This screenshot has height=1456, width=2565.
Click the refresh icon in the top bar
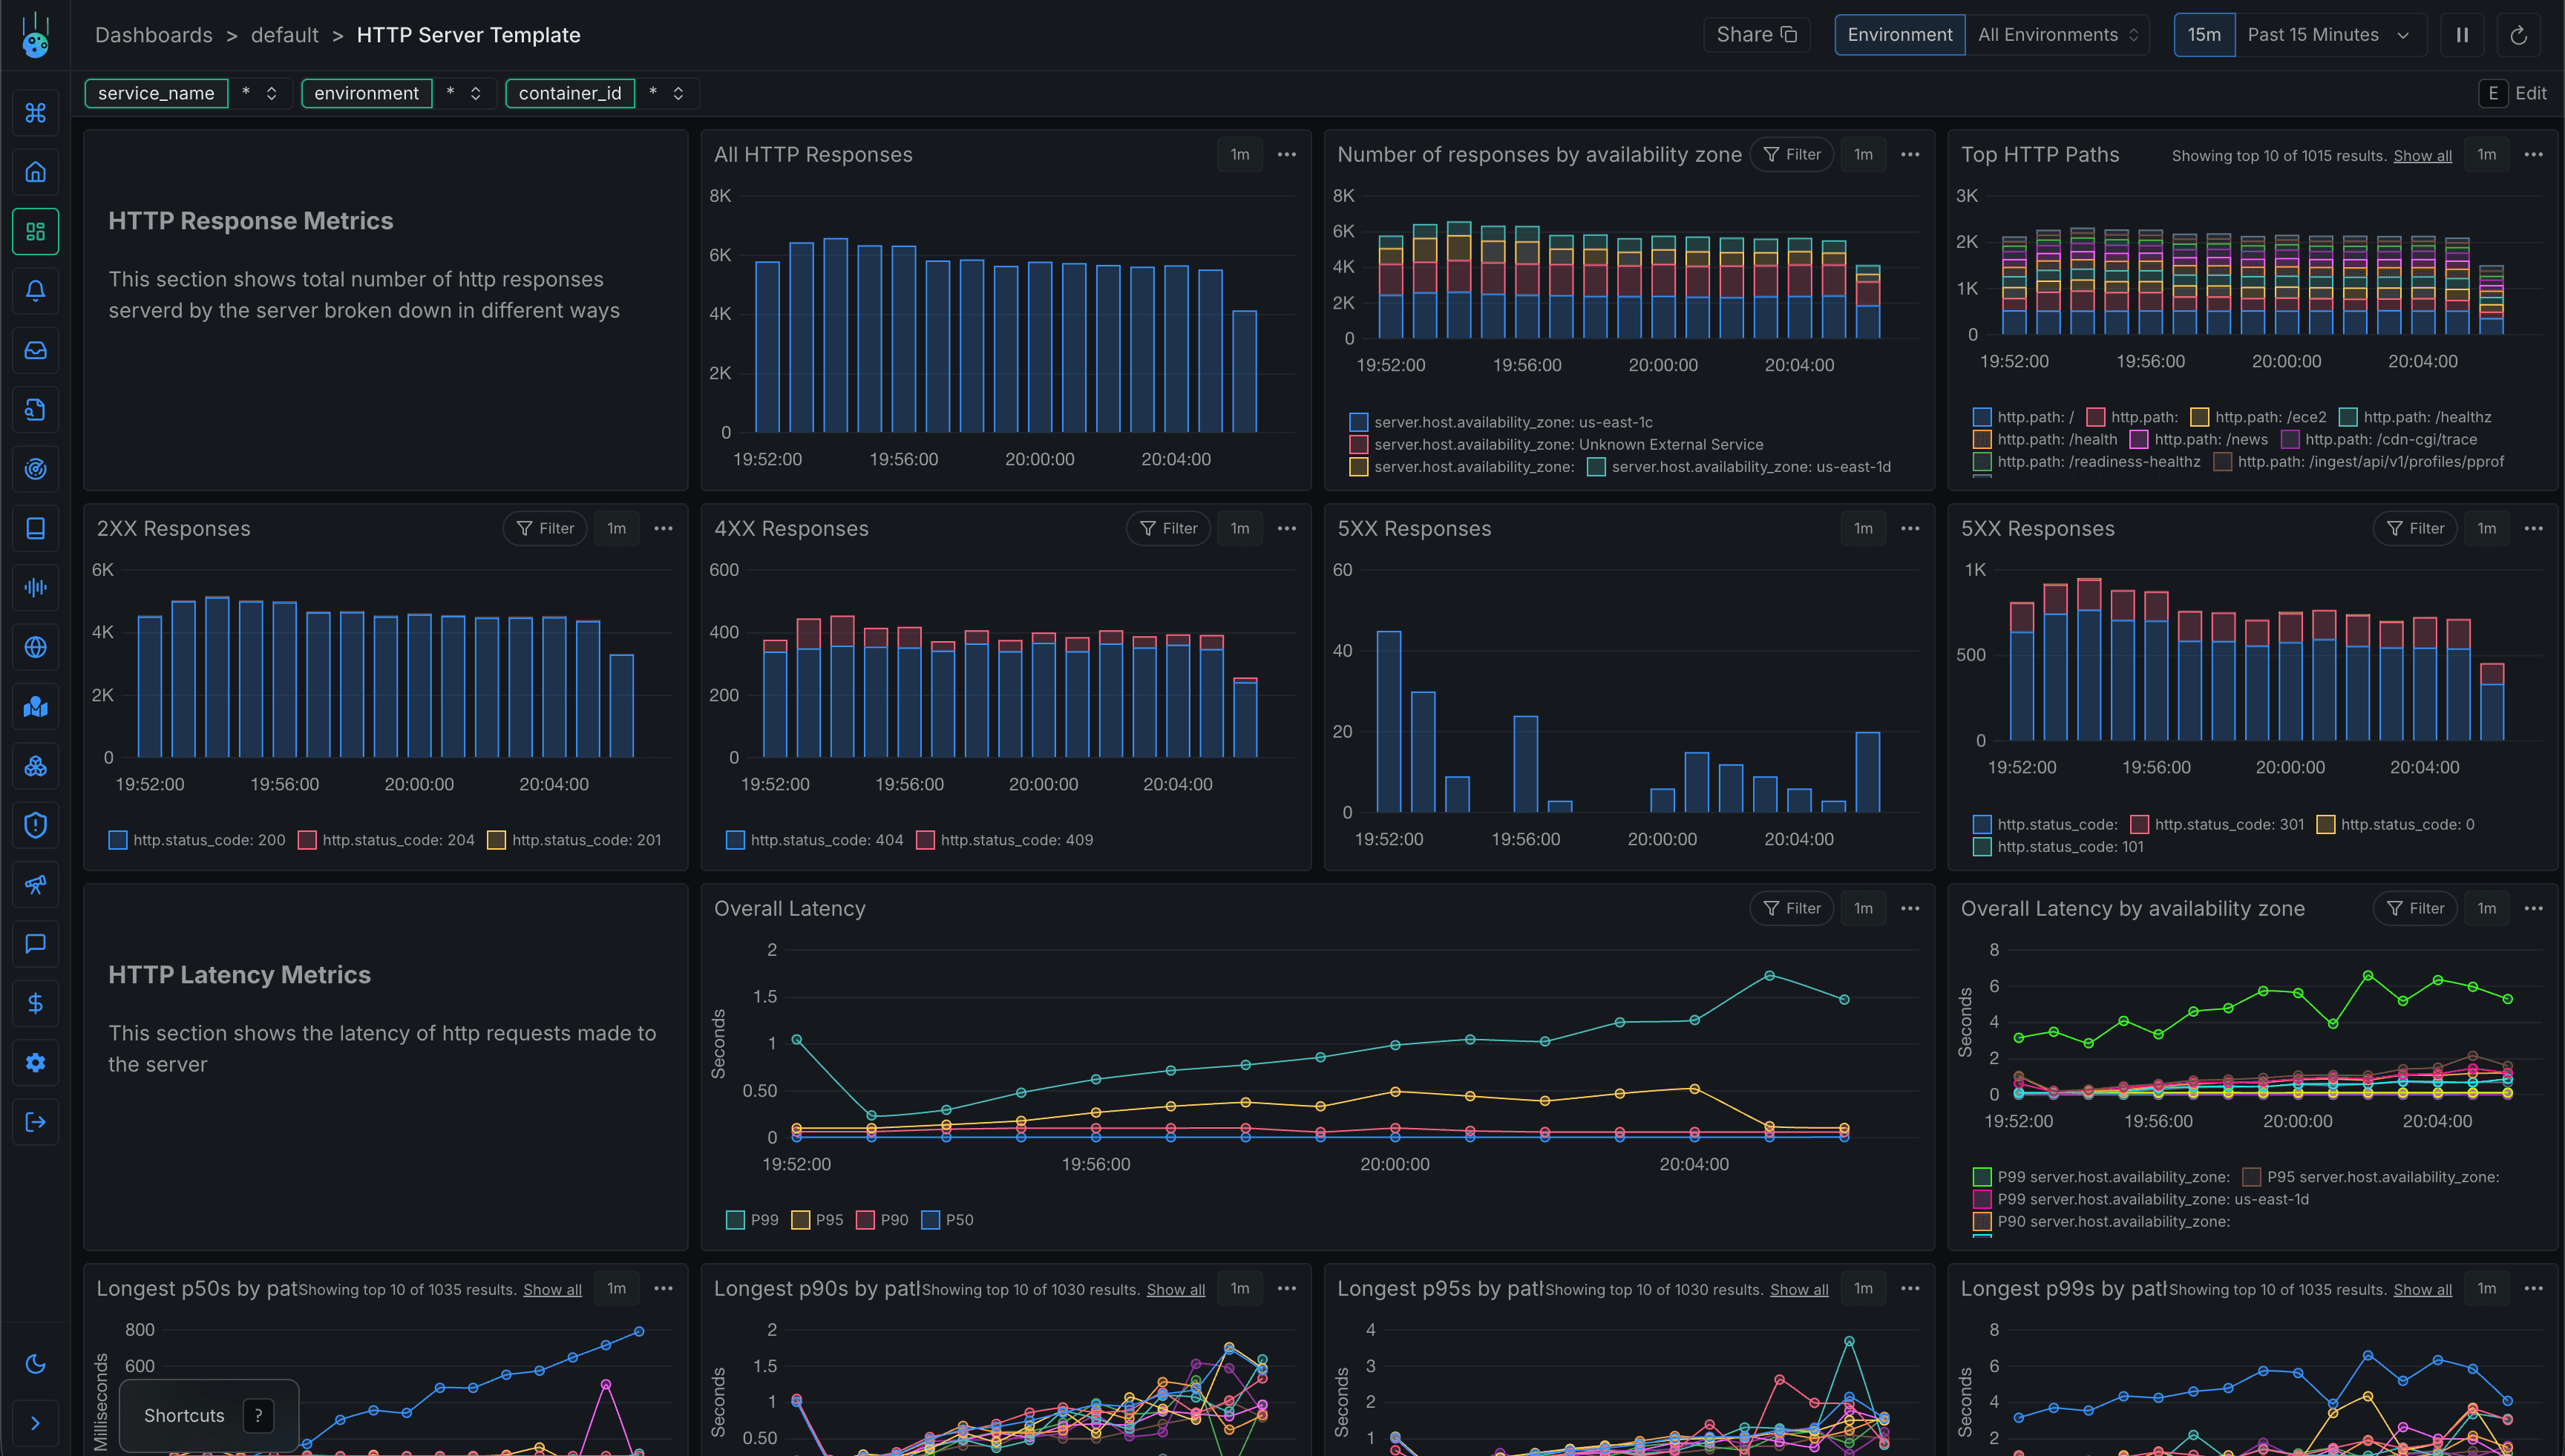(2520, 34)
